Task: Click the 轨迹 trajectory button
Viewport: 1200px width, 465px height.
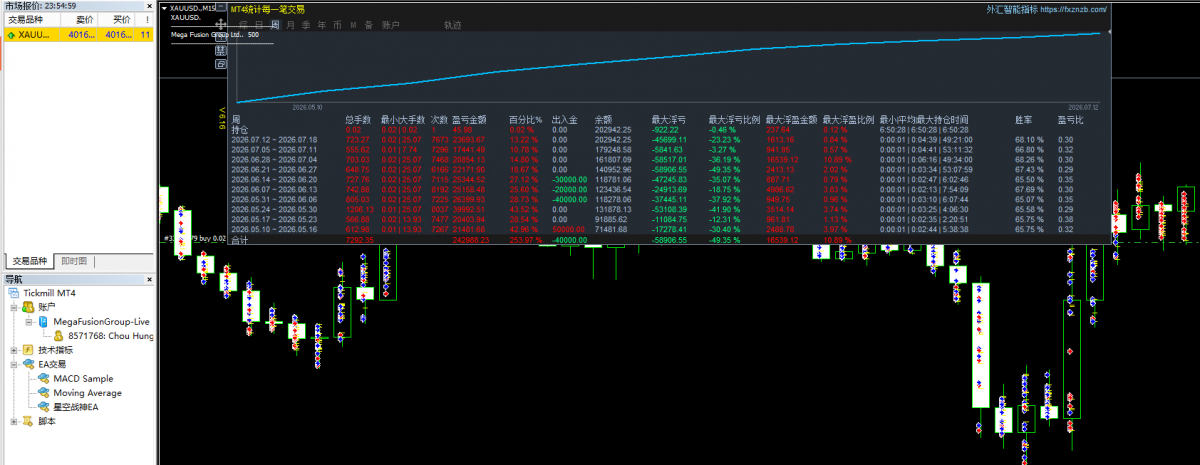Action: pyautogui.click(x=453, y=23)
